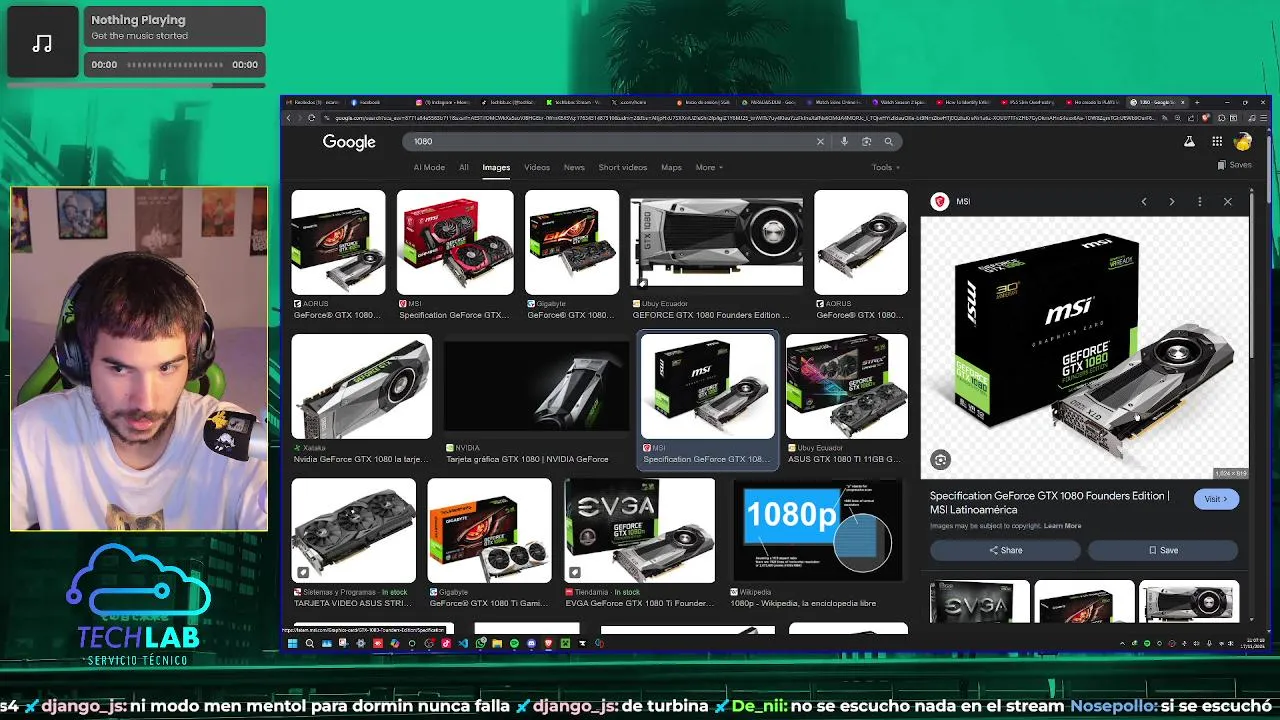1280x720 pixels.
Task: Open Search Labs flask icon
Action: tap(1189, 142)
